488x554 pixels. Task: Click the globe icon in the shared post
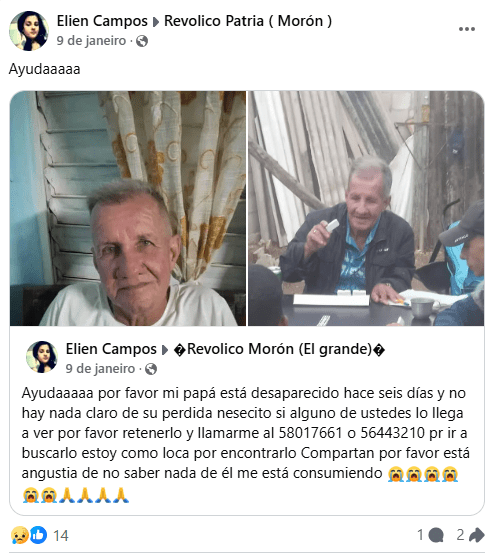[x=151, y=369]
